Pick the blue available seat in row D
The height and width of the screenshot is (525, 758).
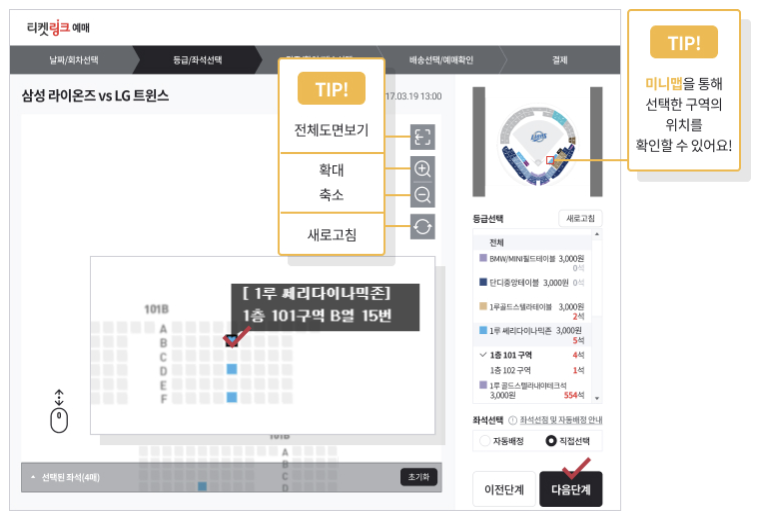[x=232, y=369]
